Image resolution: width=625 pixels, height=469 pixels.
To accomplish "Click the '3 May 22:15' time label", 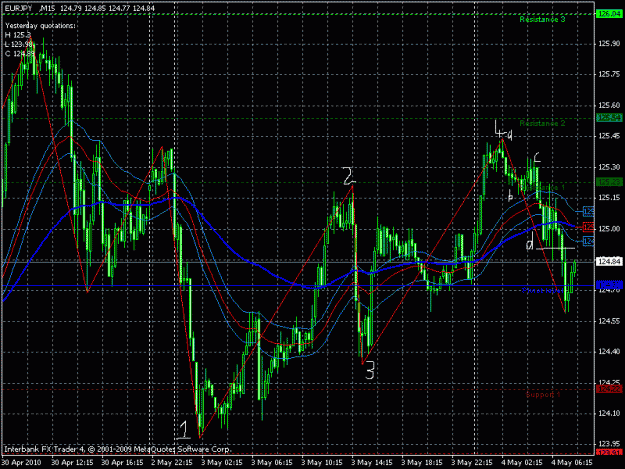I will coord(472,463).
